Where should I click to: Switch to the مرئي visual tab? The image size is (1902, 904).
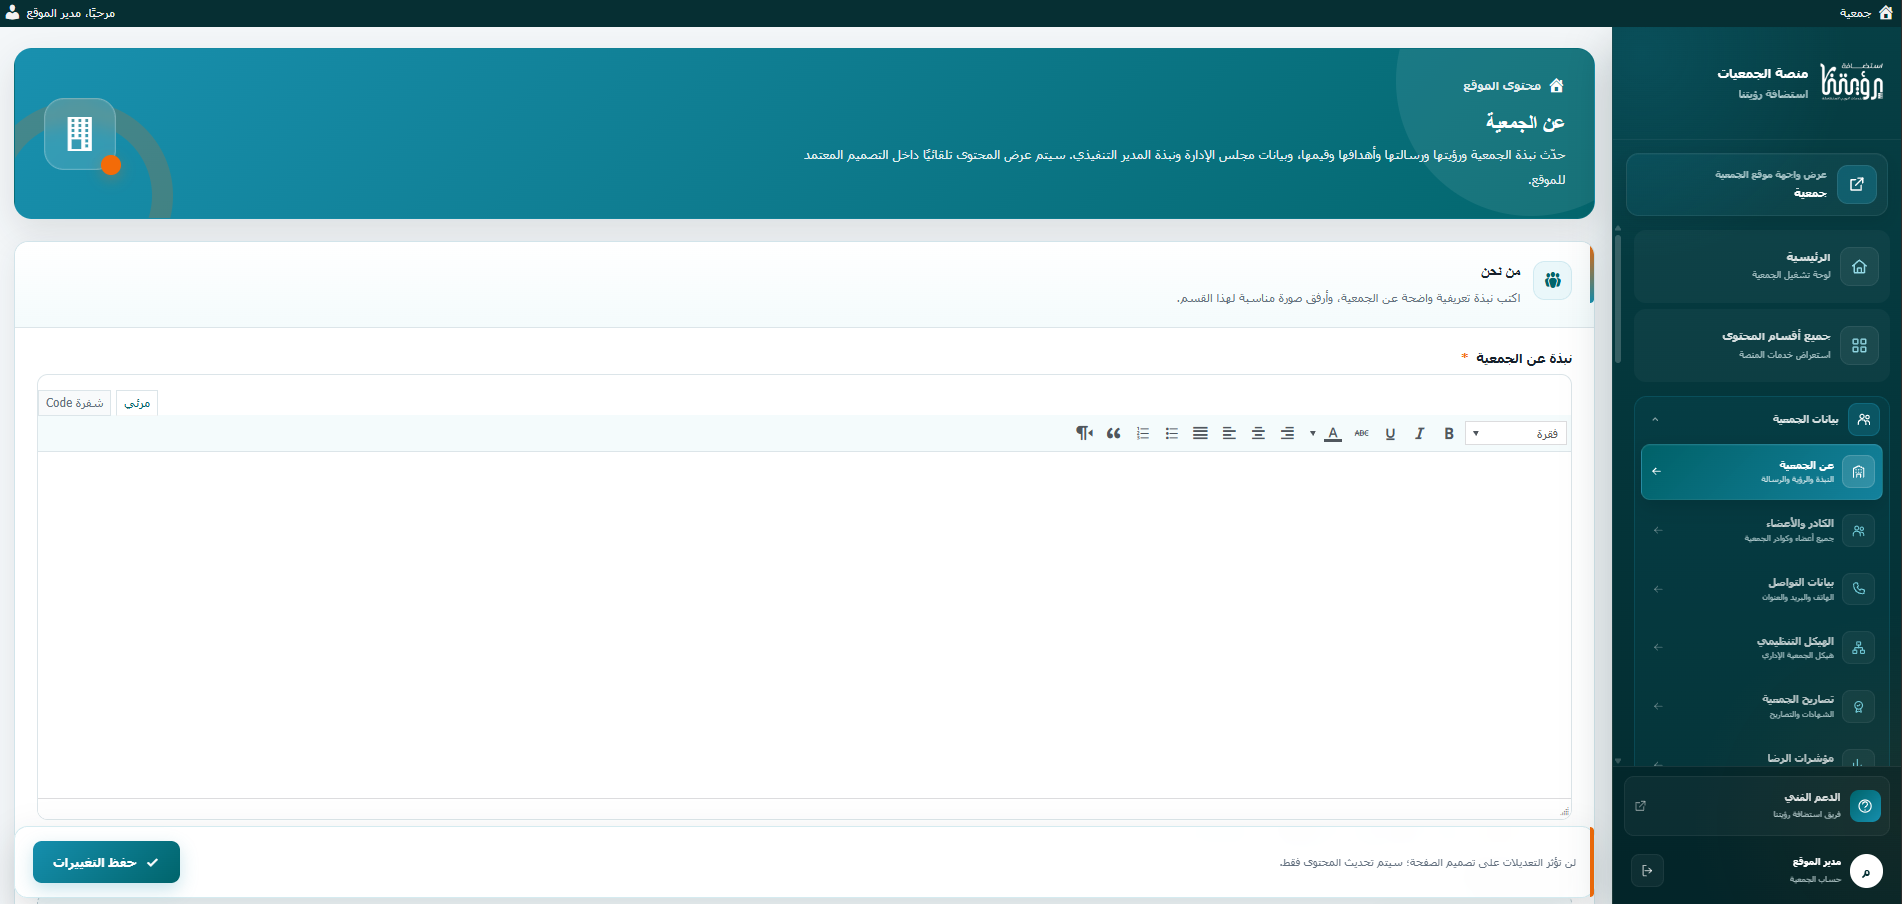pyautogui.click(x=137, y=403)
